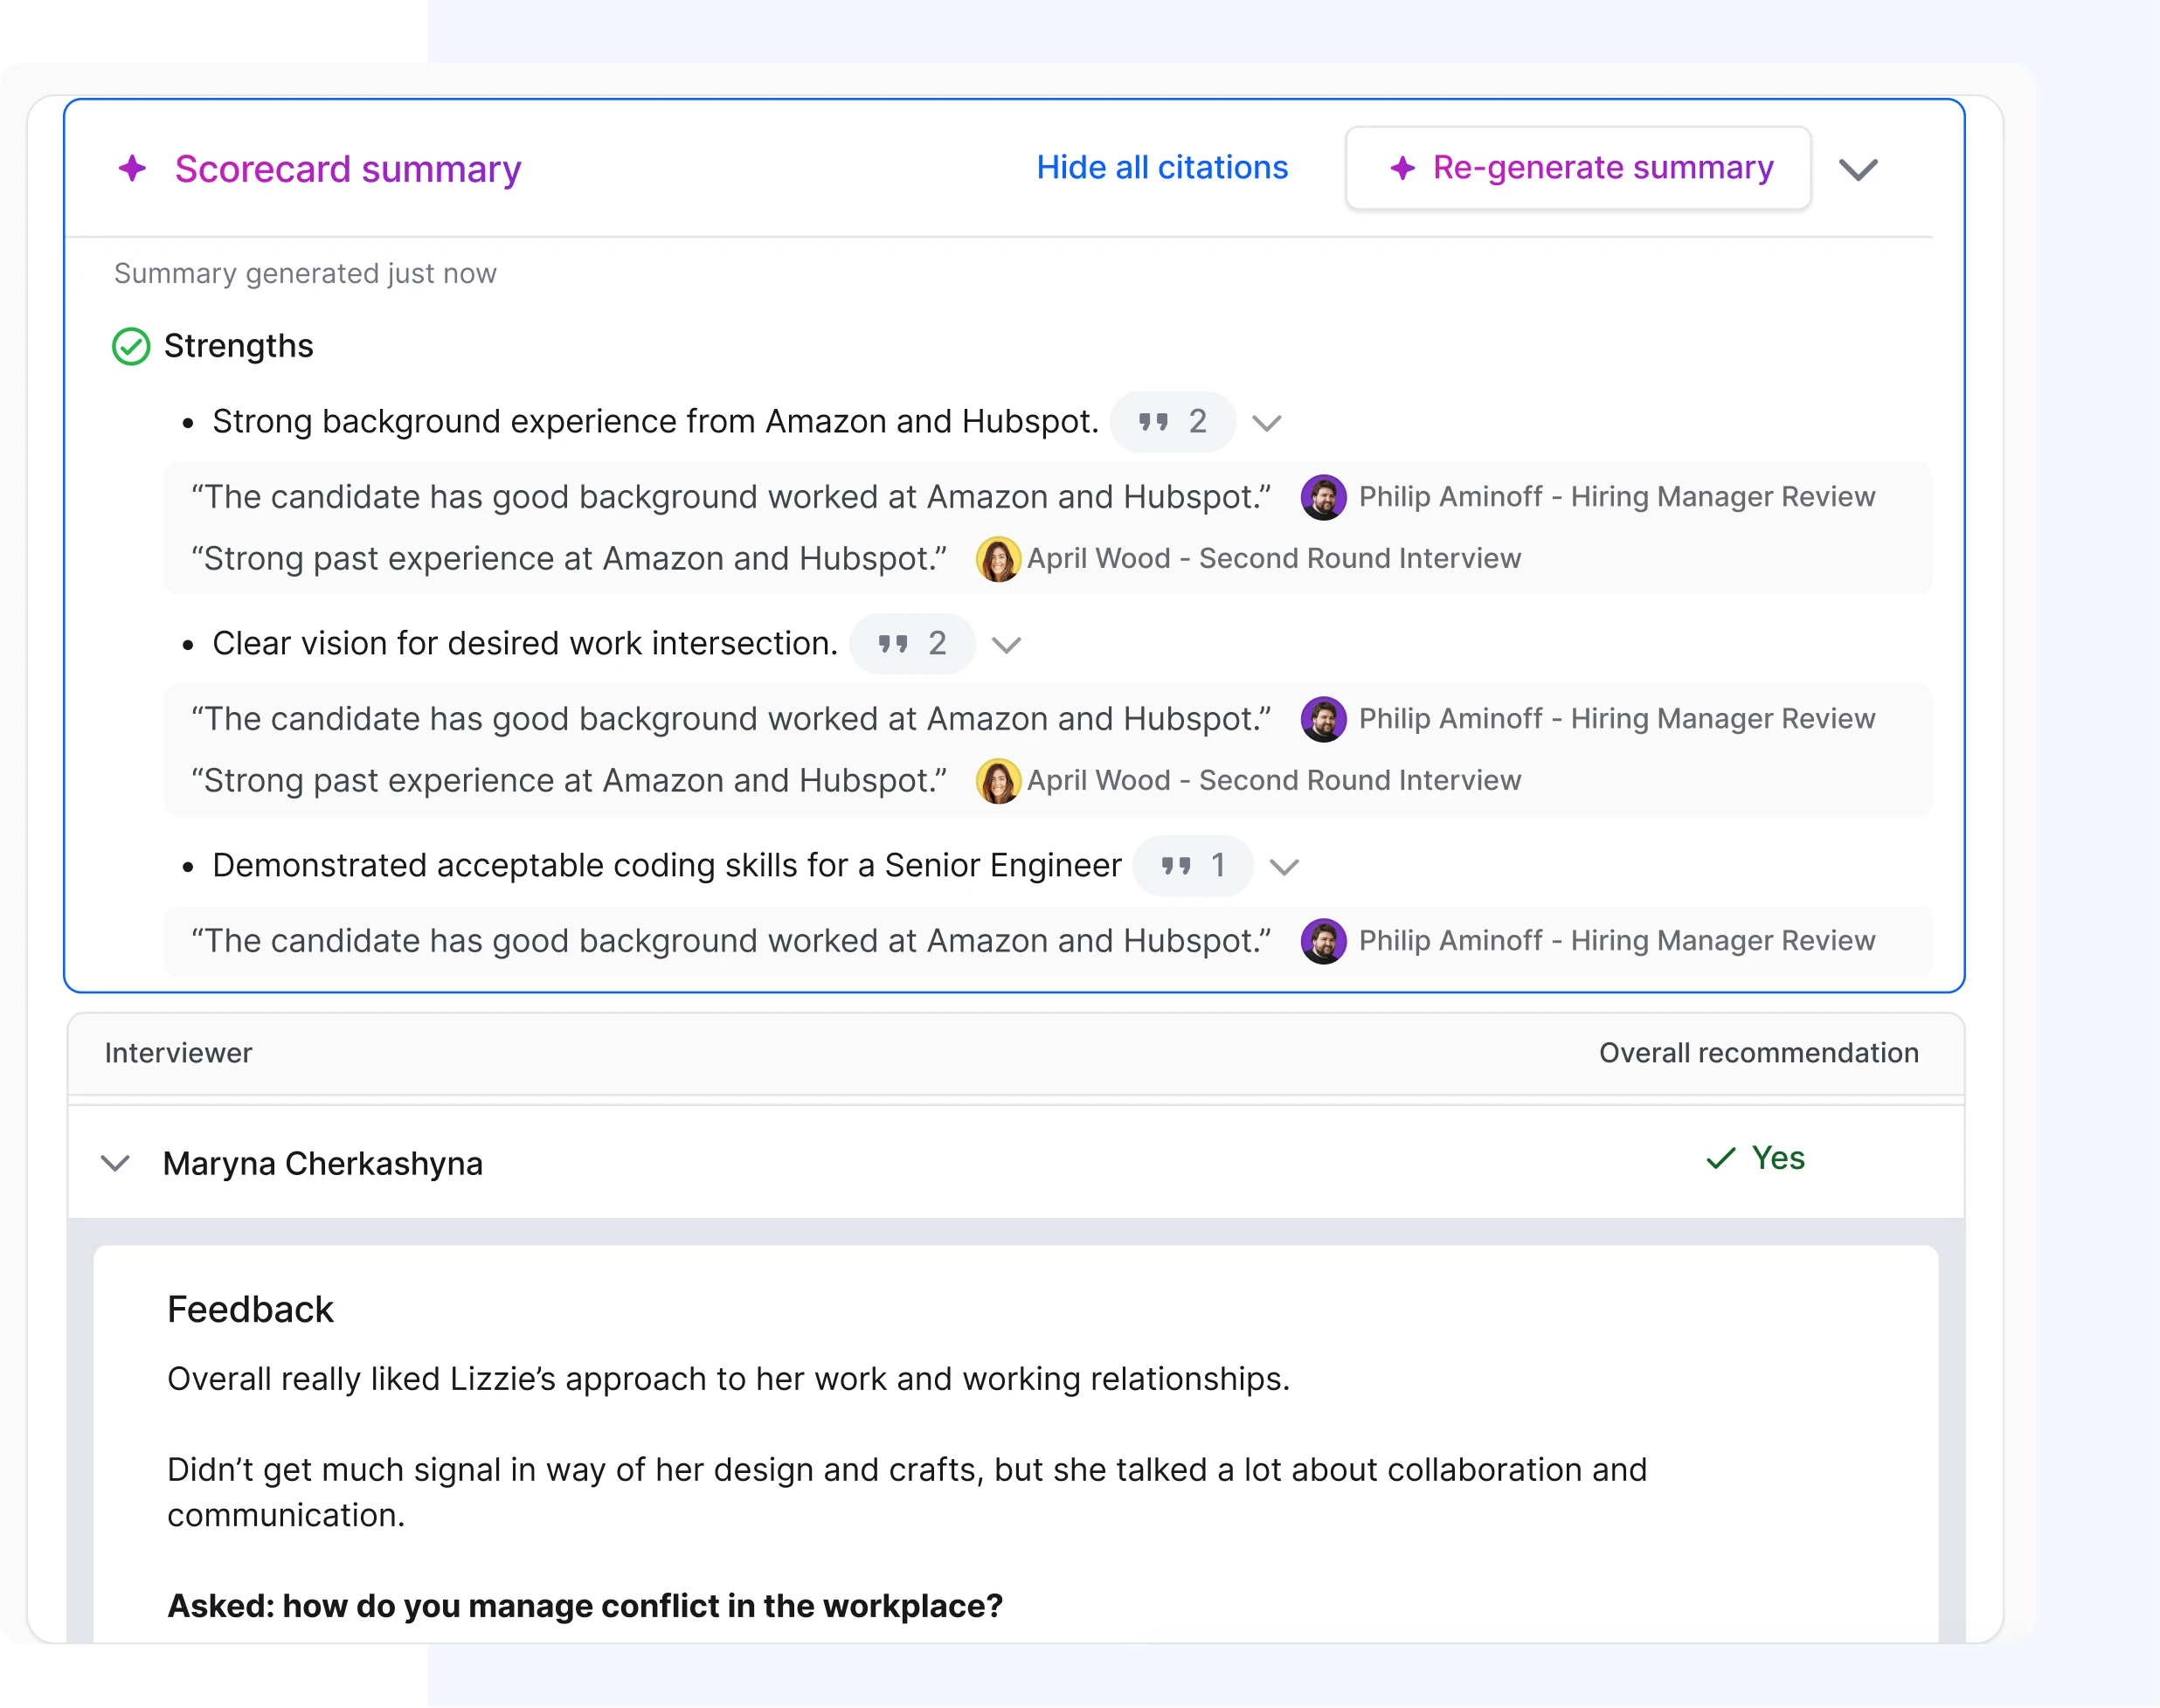Viewport: 2160px width, 1708px height.
Task: Click Philip Aminoff's avatar next to coding skills quote
Action: pos(1323,940)
